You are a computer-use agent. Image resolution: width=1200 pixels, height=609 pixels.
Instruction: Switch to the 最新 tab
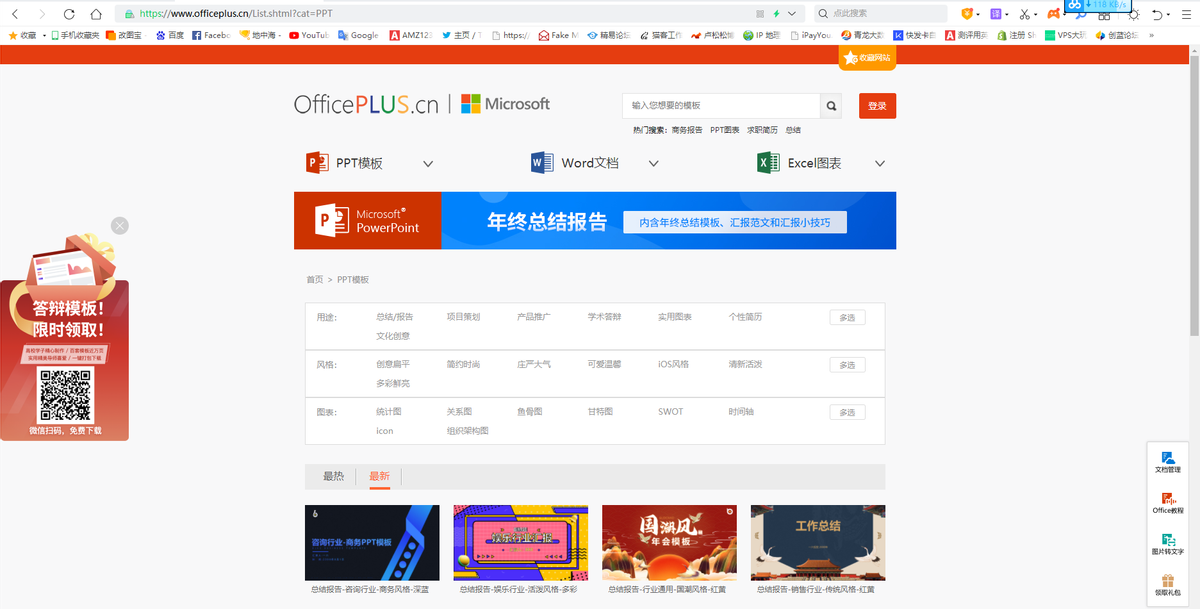379,476
